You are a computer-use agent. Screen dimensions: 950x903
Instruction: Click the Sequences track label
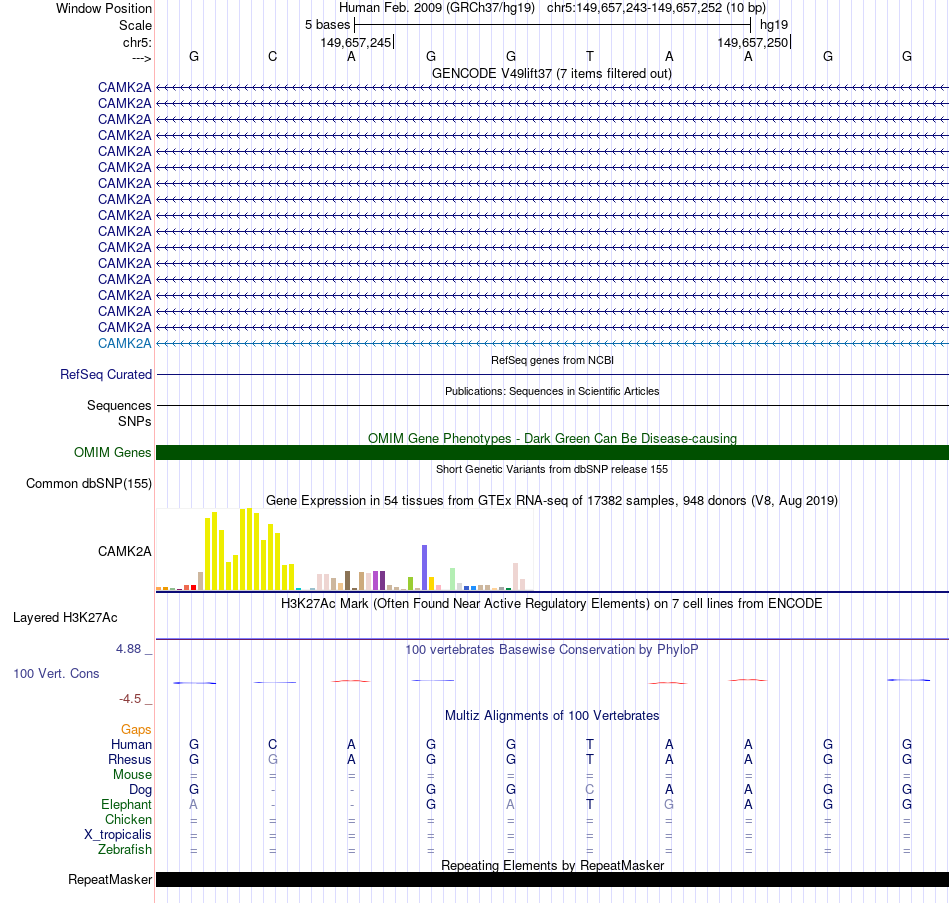click(x=119, y=405)
